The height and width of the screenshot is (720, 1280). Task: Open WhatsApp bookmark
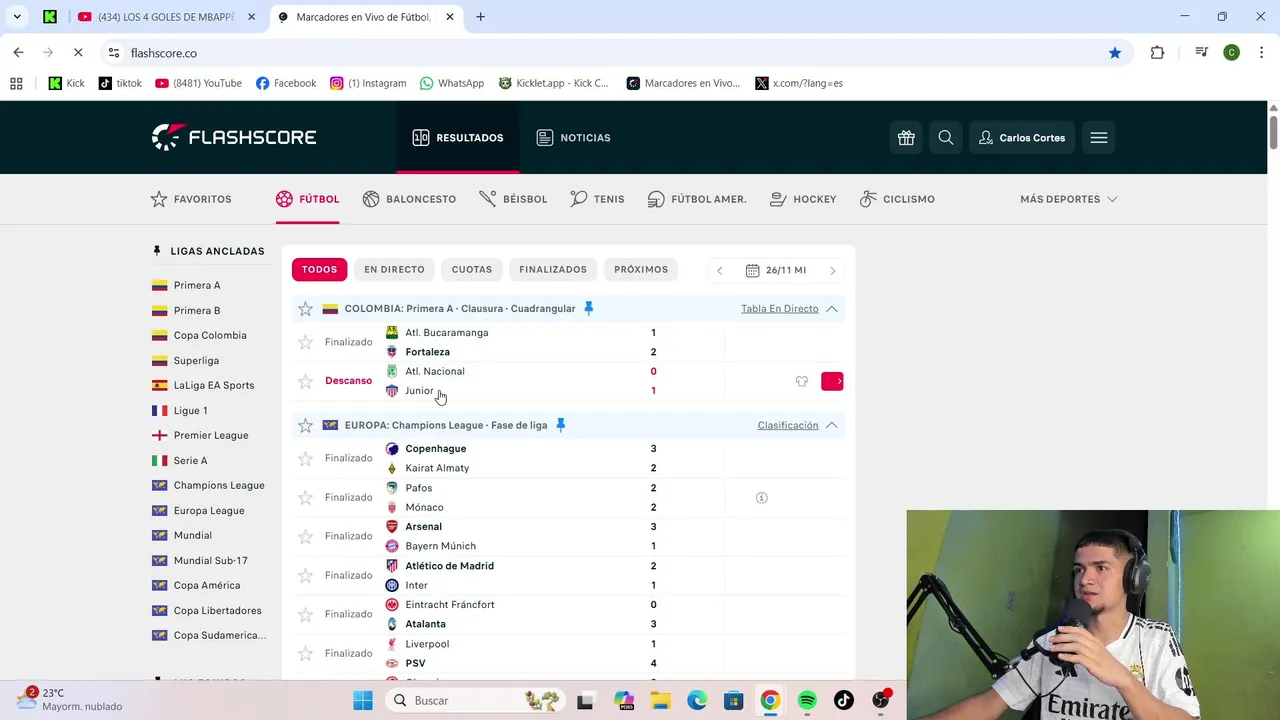pos(452,83)
